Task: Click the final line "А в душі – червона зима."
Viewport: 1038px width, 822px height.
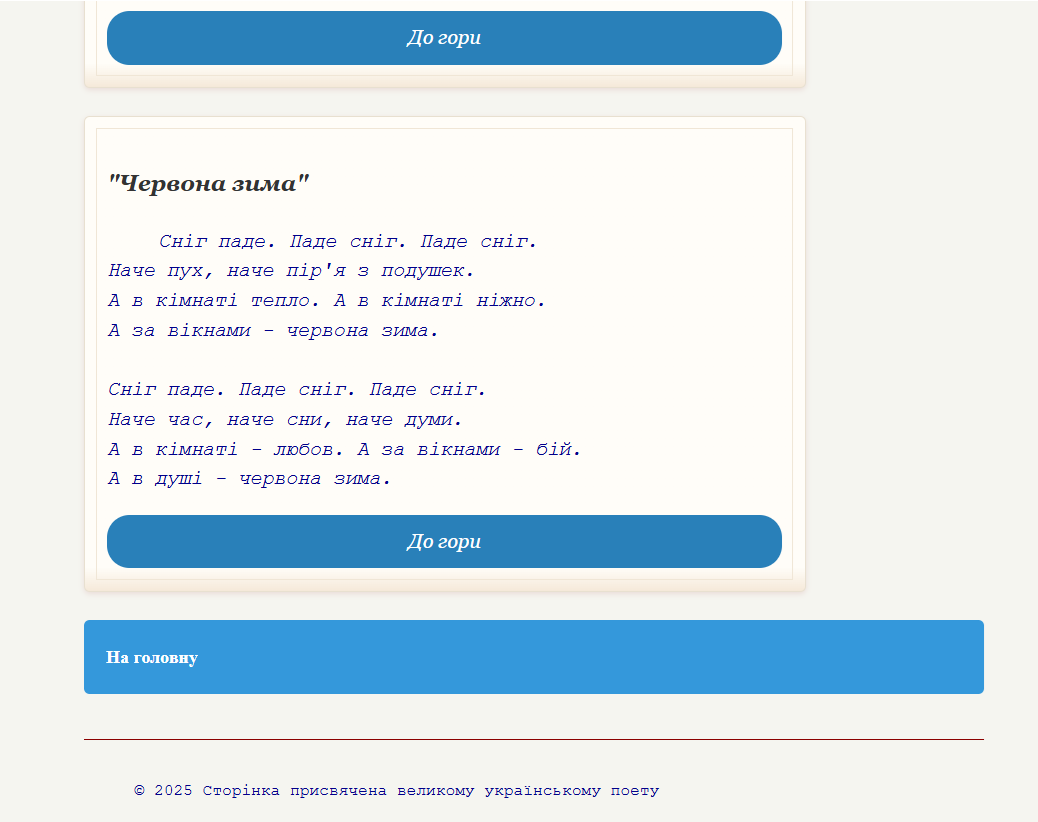Action: pyautogui.click(x=250, y=479)
